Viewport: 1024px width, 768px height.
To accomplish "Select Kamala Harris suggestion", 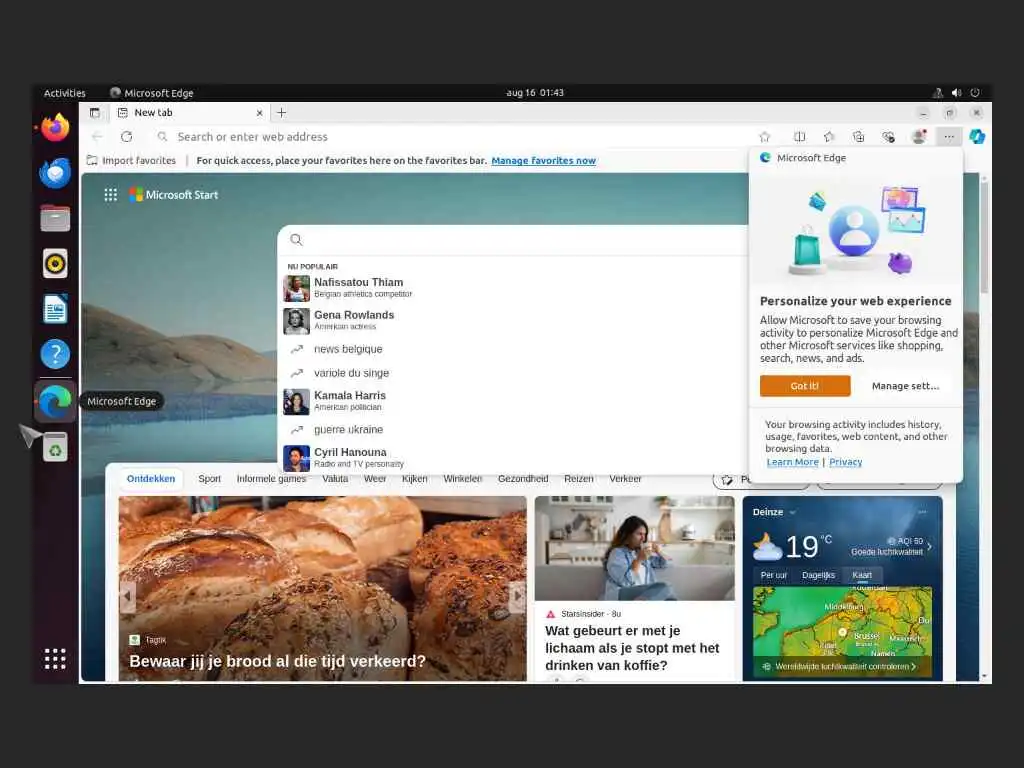I will pos(513,401).
